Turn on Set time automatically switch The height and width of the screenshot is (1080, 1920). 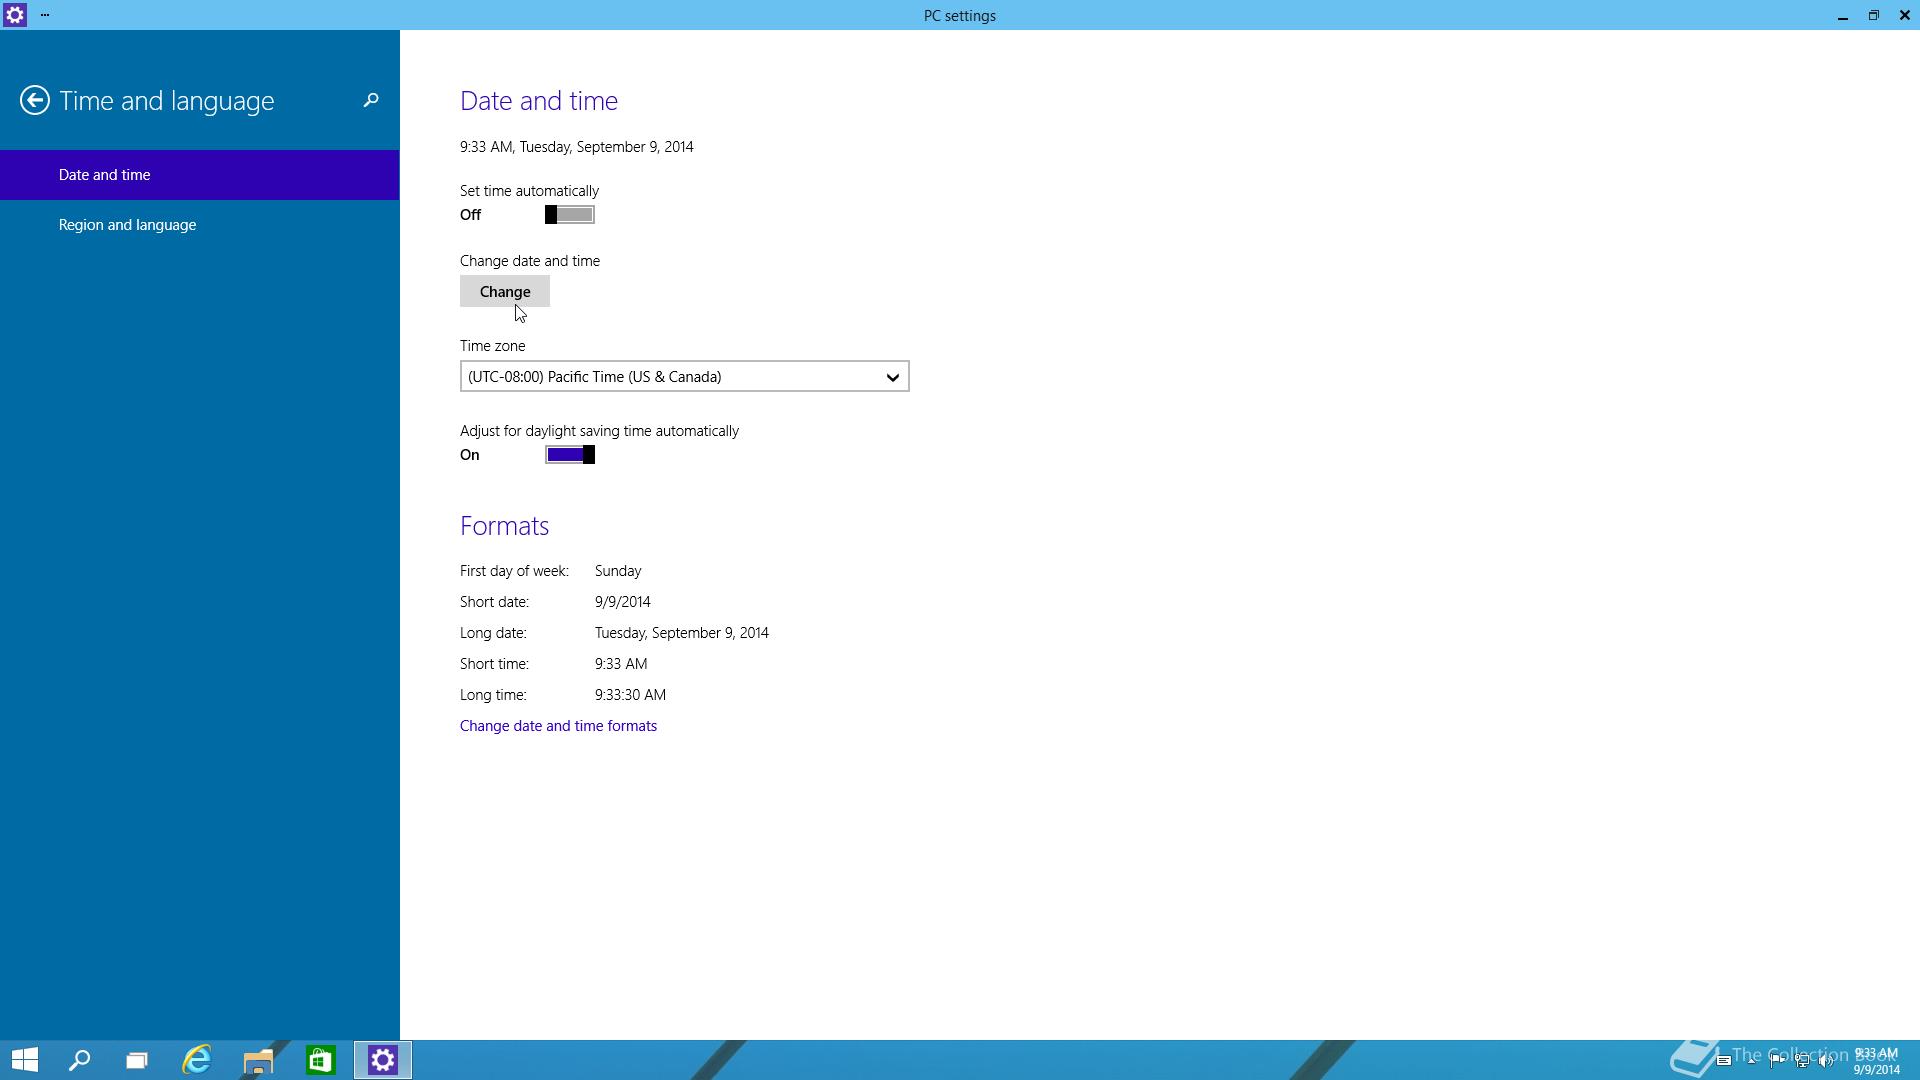[x=570, y=215]
